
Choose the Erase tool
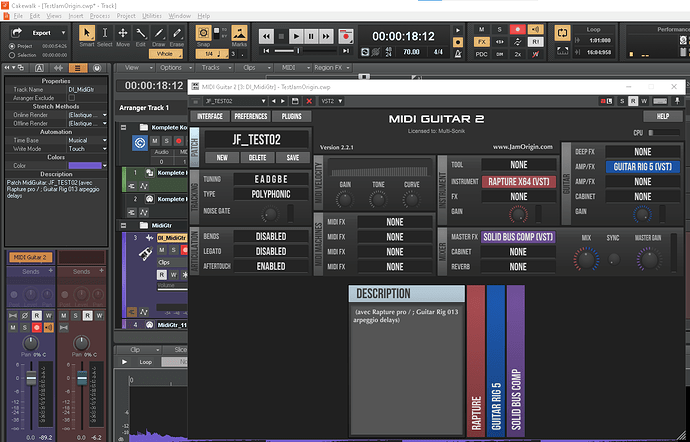coord(177,33)
